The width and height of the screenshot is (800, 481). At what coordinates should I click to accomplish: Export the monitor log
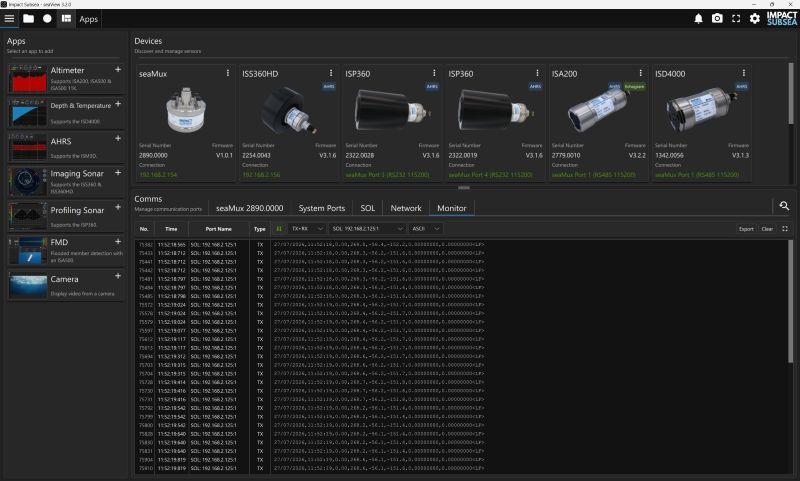click(746, 229)
